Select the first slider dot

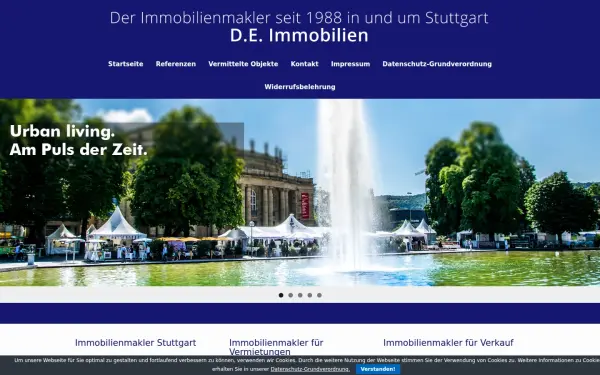click(x=281, y=295)
